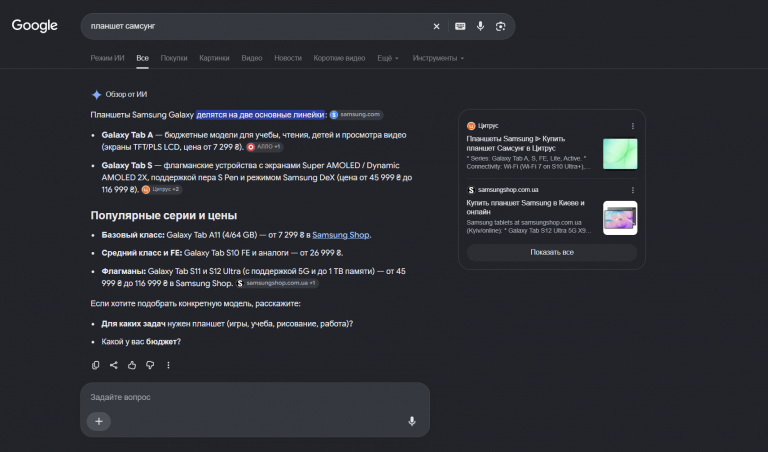The width and height of the screenshot is (768, 452).
Task: Click the AI overview sparkle icon
Action: click(x=96, y=95)
